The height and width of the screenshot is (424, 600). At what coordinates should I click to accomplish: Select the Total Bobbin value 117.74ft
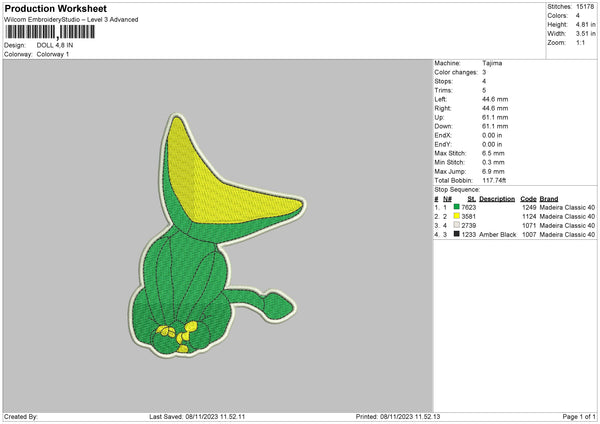point(494,180)
